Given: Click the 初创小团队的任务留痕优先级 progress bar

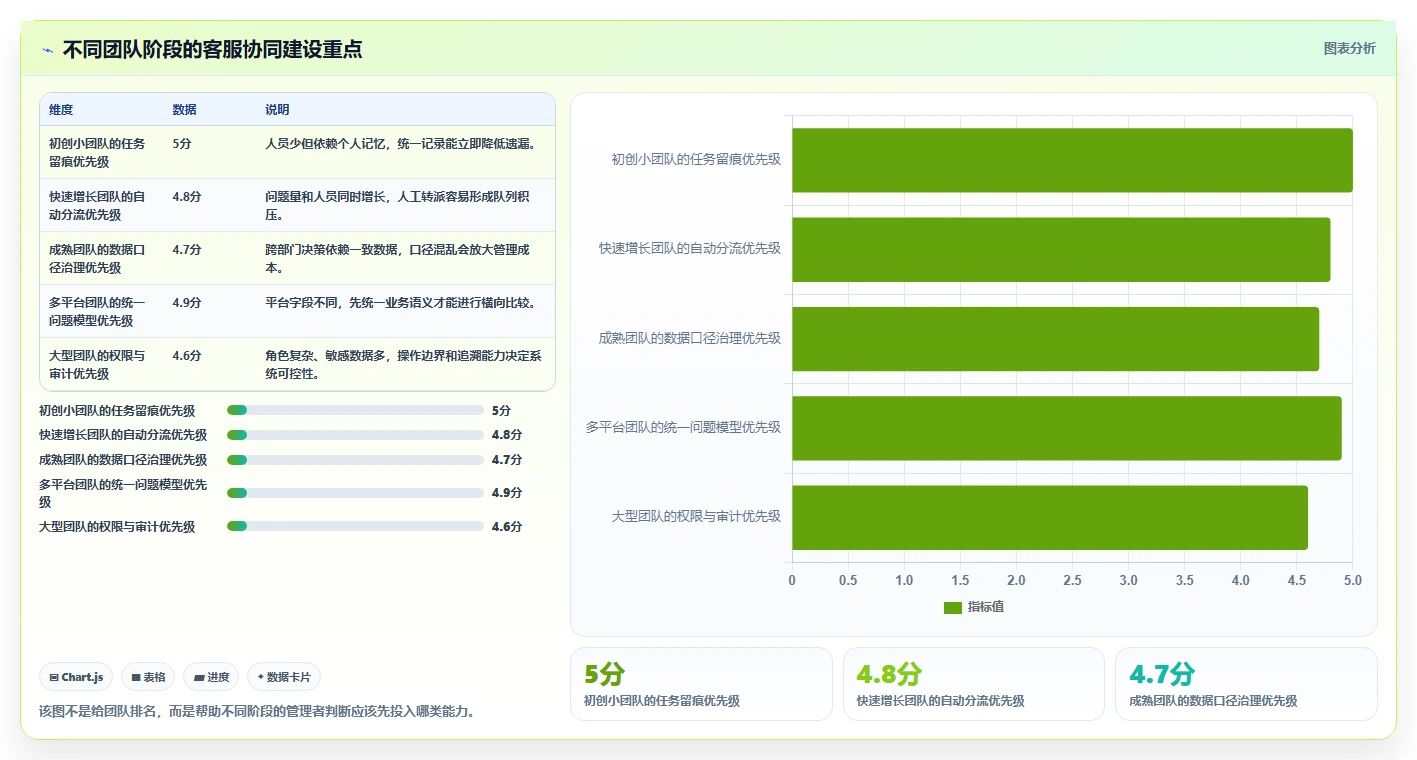Looking at the screenshot, I should click(x=355, y=410).
